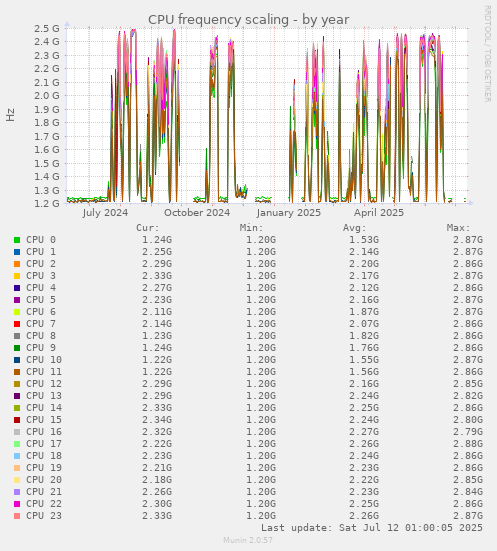
Task: Click the CPU 5 purple legend swatch
Action: tap(17, 300)
